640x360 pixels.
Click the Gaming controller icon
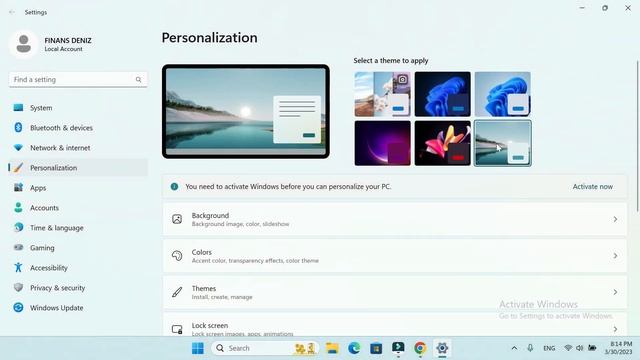(x=18, y=247)
